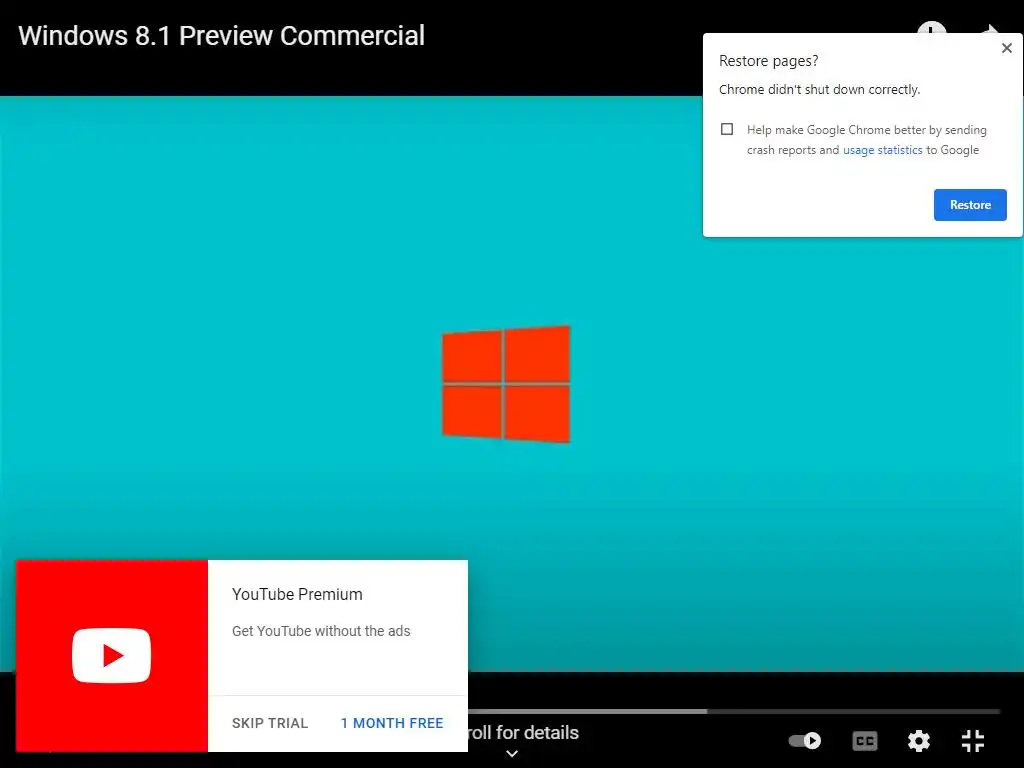Click the Windows 8.1 Preview Commercial title
The width and height of the screenshot is (1024, 768).
pos(221,36)
